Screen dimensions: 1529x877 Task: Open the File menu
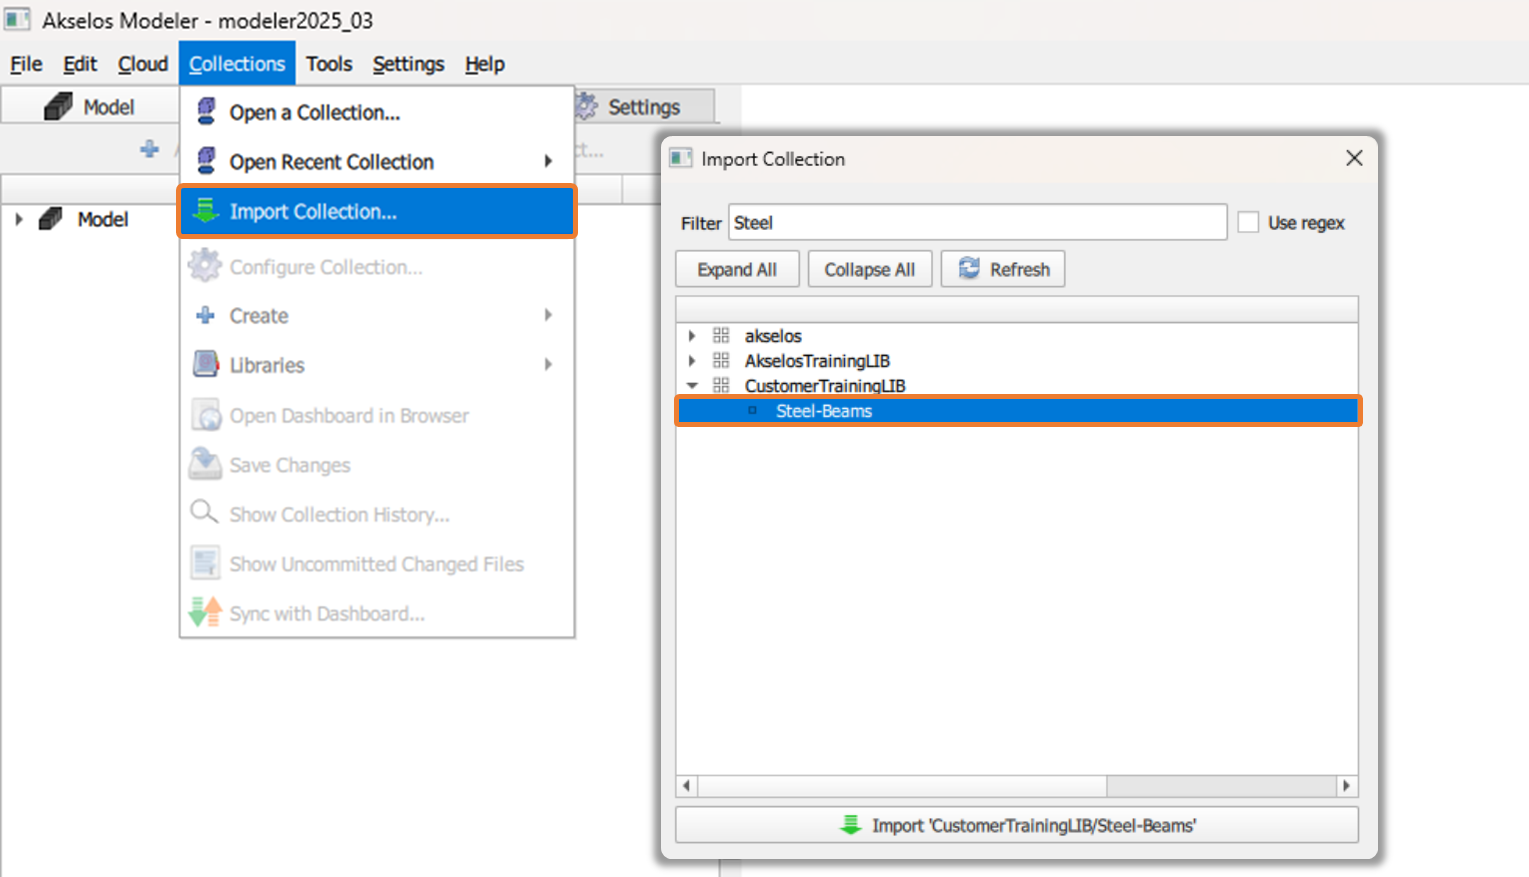coord(26,64)
